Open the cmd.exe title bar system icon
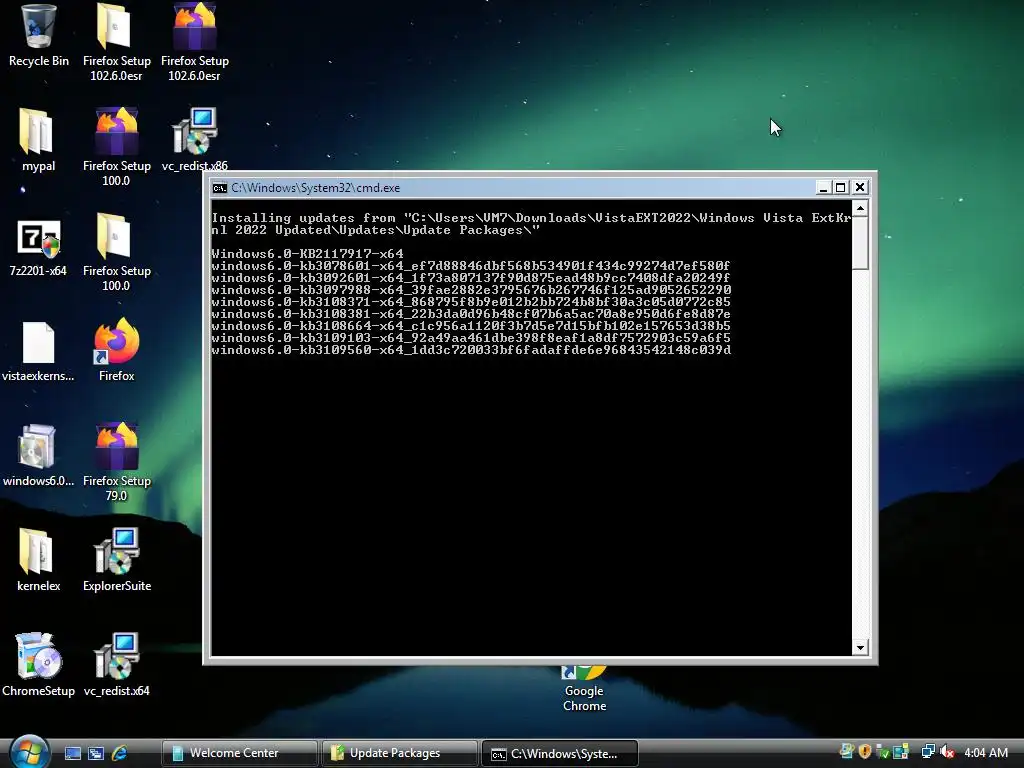 (x=219, y=188)
